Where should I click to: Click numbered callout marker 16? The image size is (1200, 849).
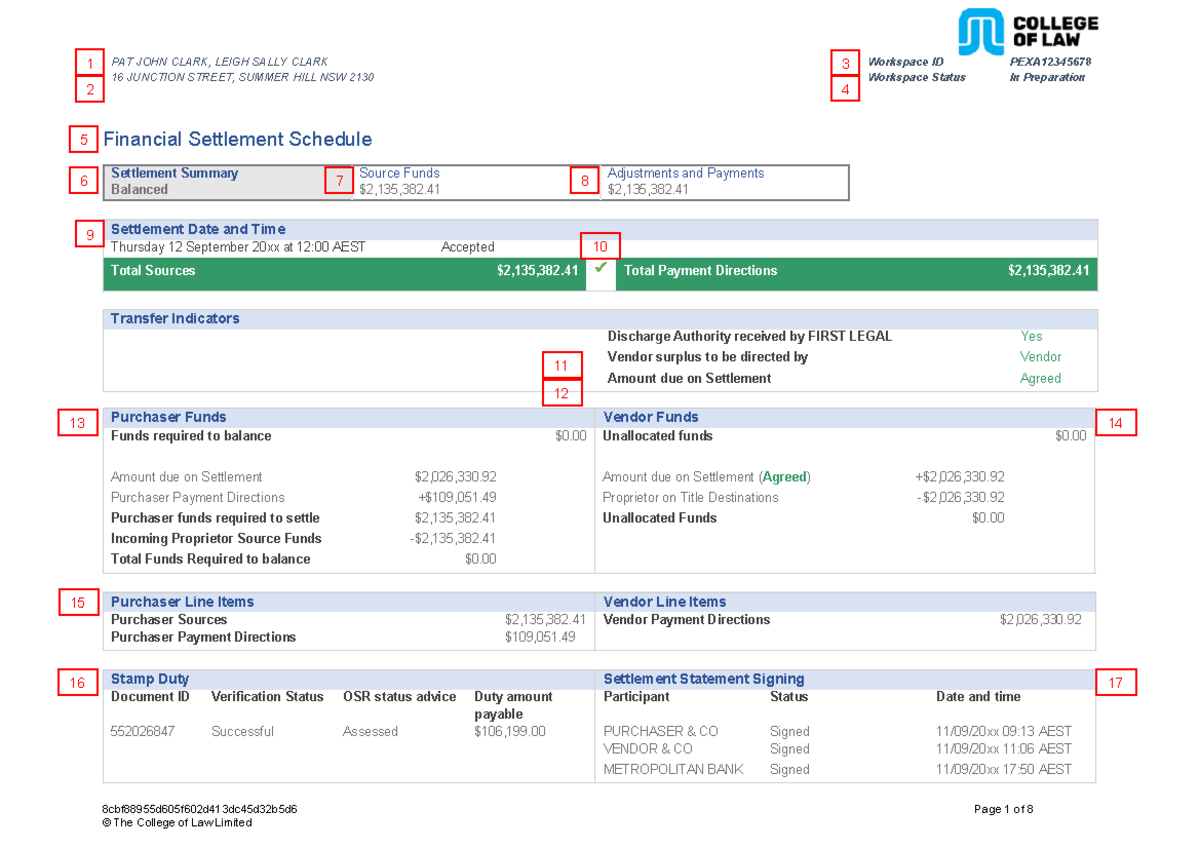click(x=77, y=683)
